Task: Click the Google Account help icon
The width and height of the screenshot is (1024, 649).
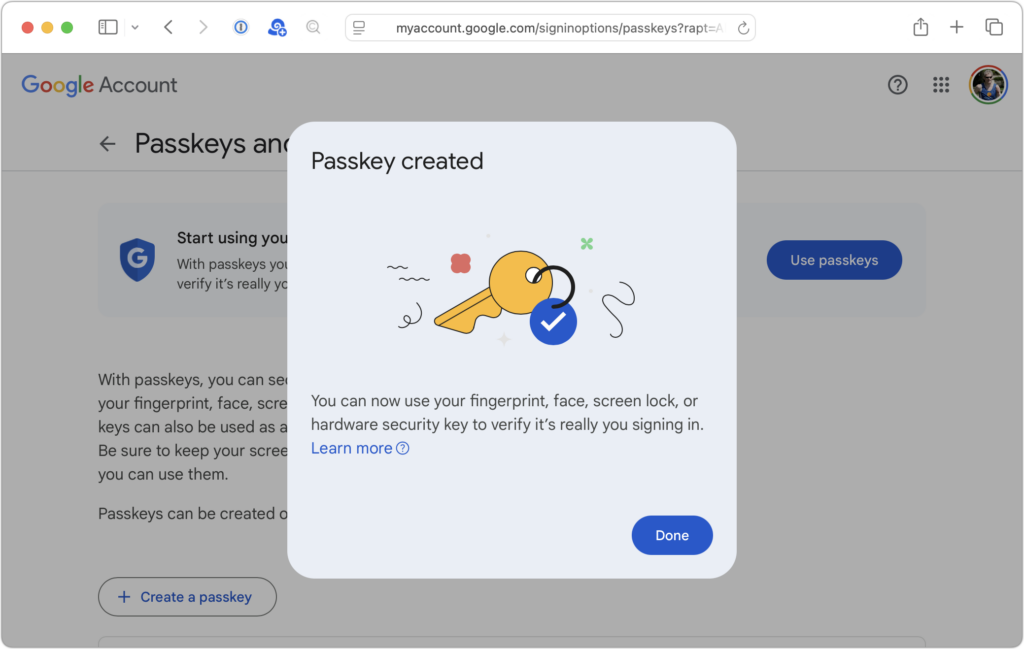Action: coord(897,85)
